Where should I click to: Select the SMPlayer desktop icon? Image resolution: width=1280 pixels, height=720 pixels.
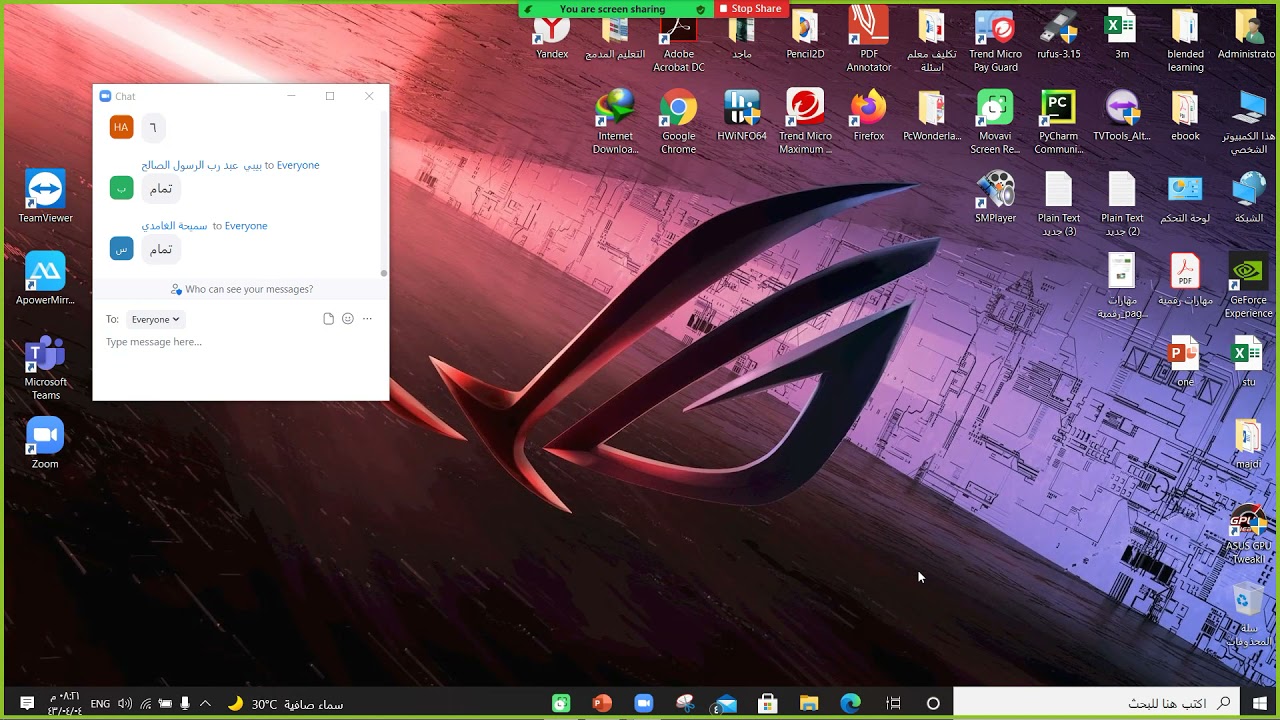point(995,197)
